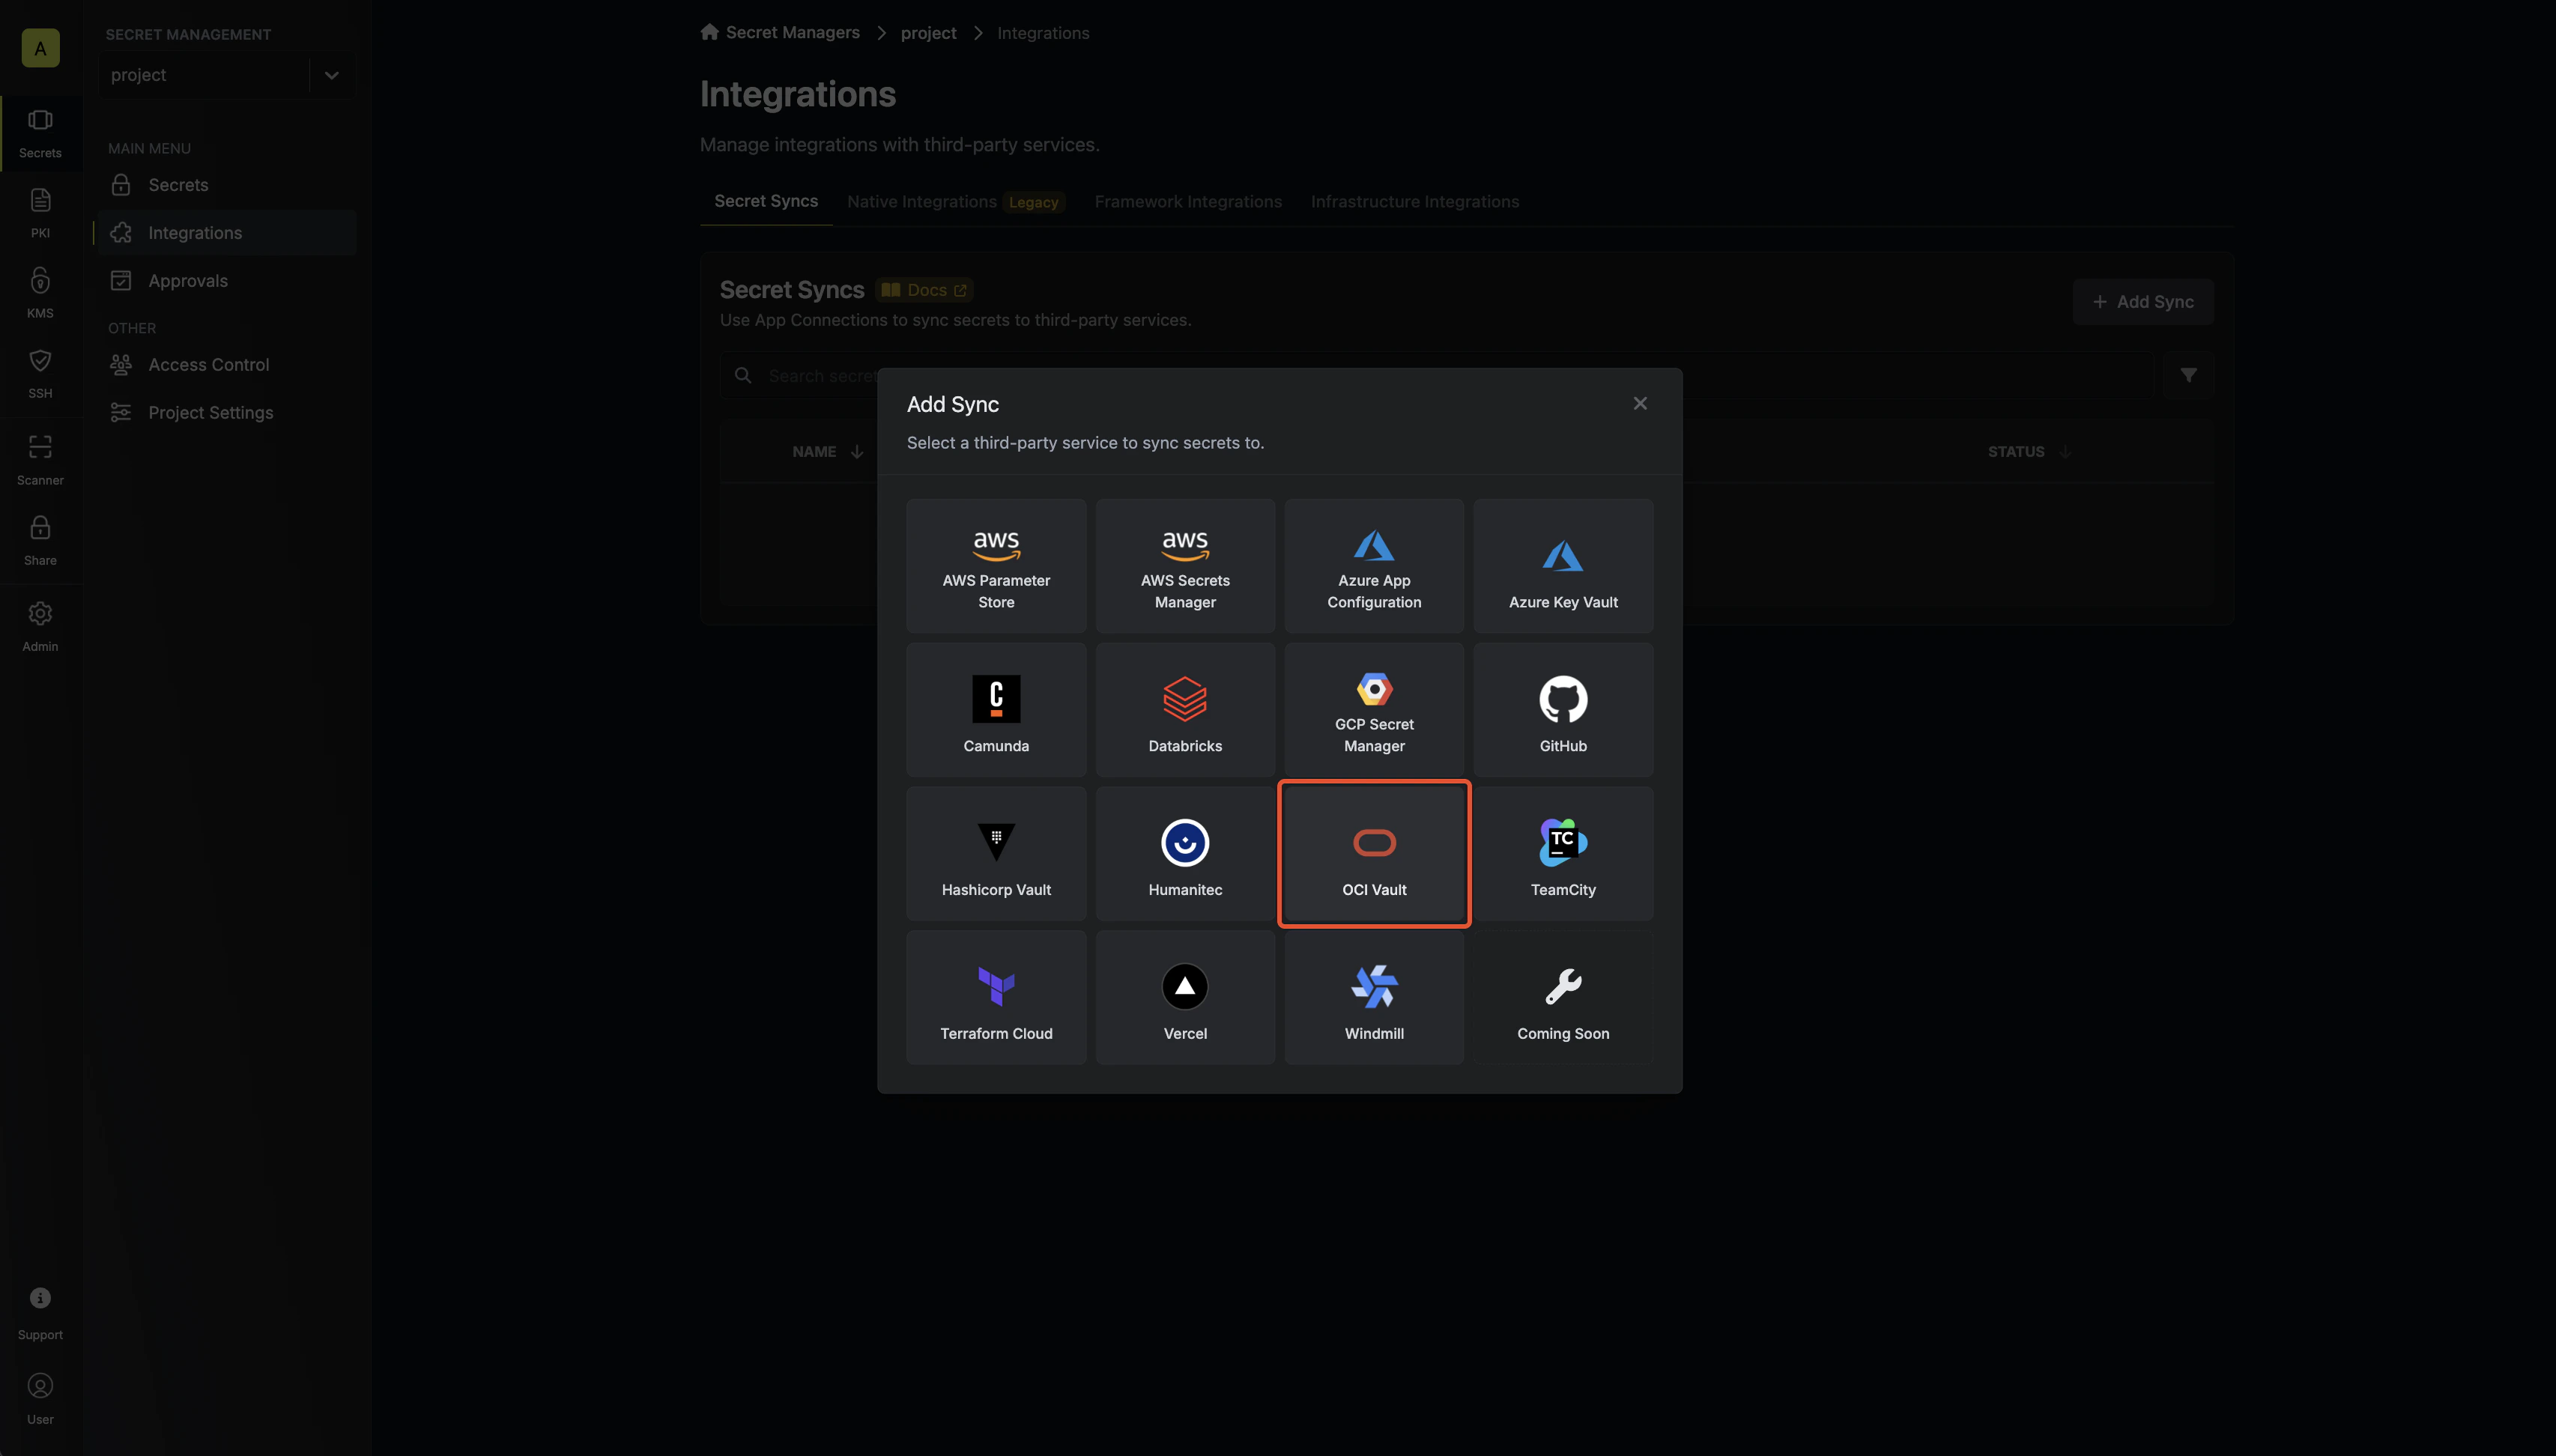Switch to Framework Integrations tab
Screen dimensions: 2556x1456
click(1188, 202)
